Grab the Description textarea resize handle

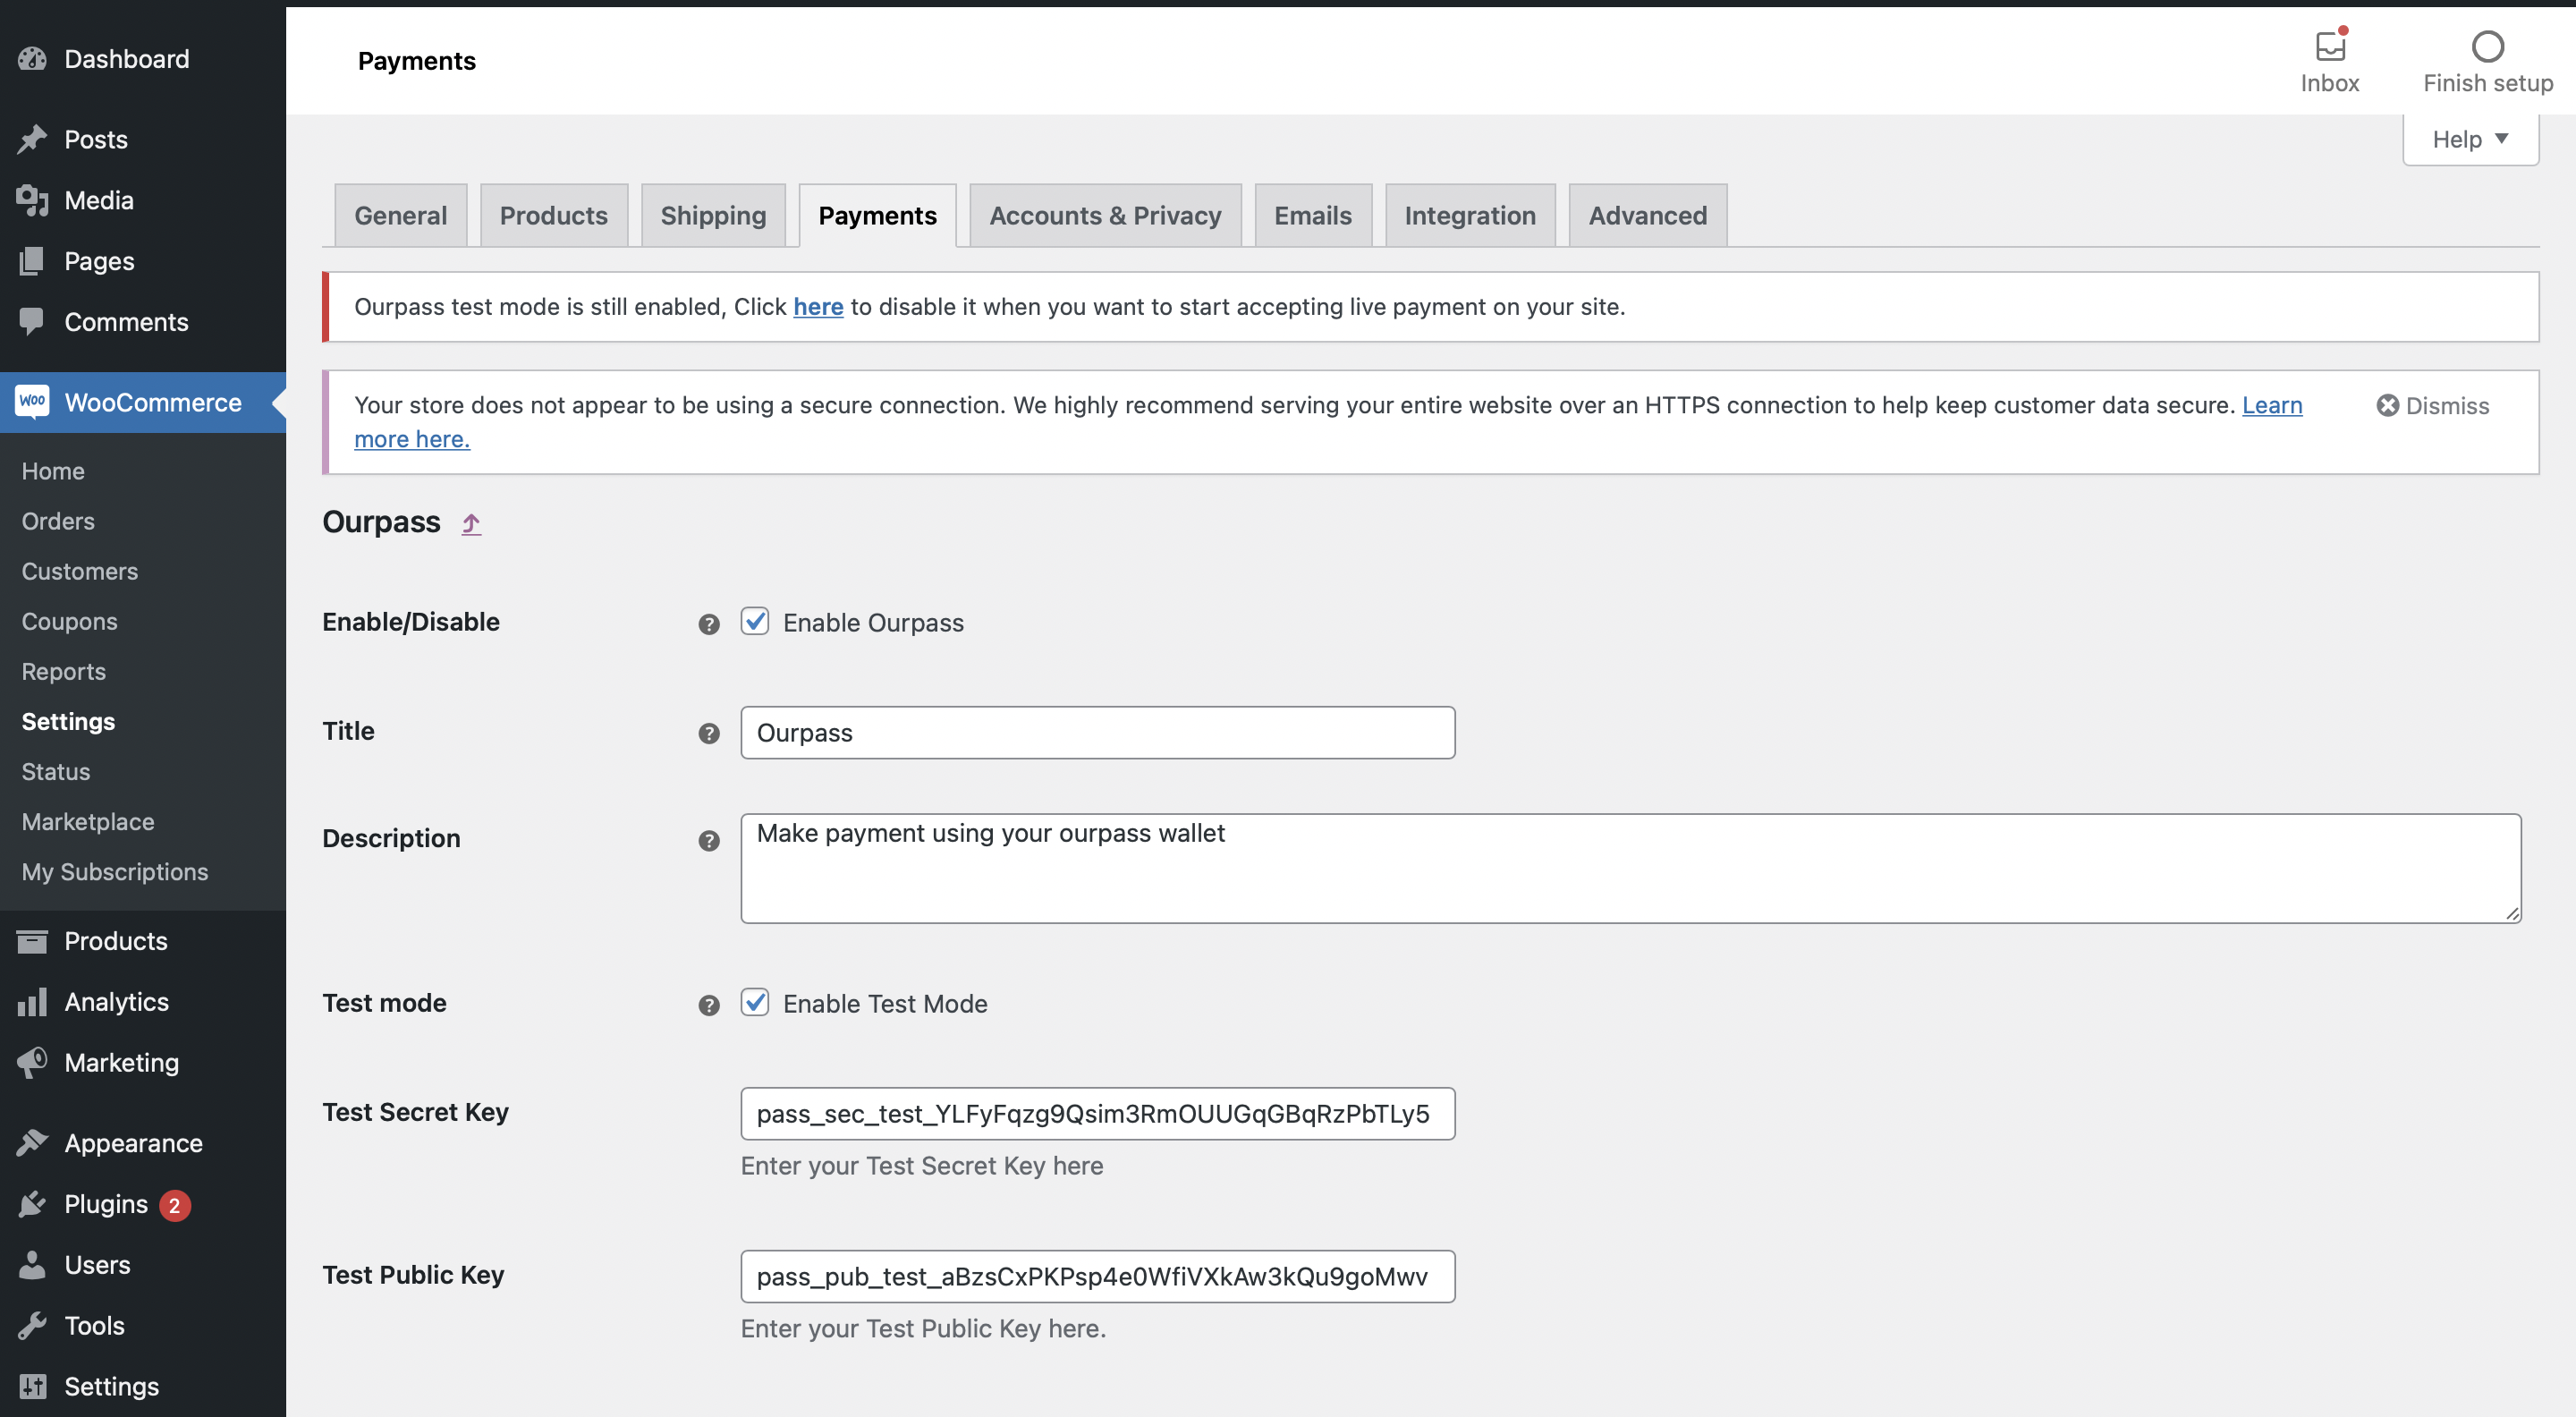click(x=2512, y=913)
